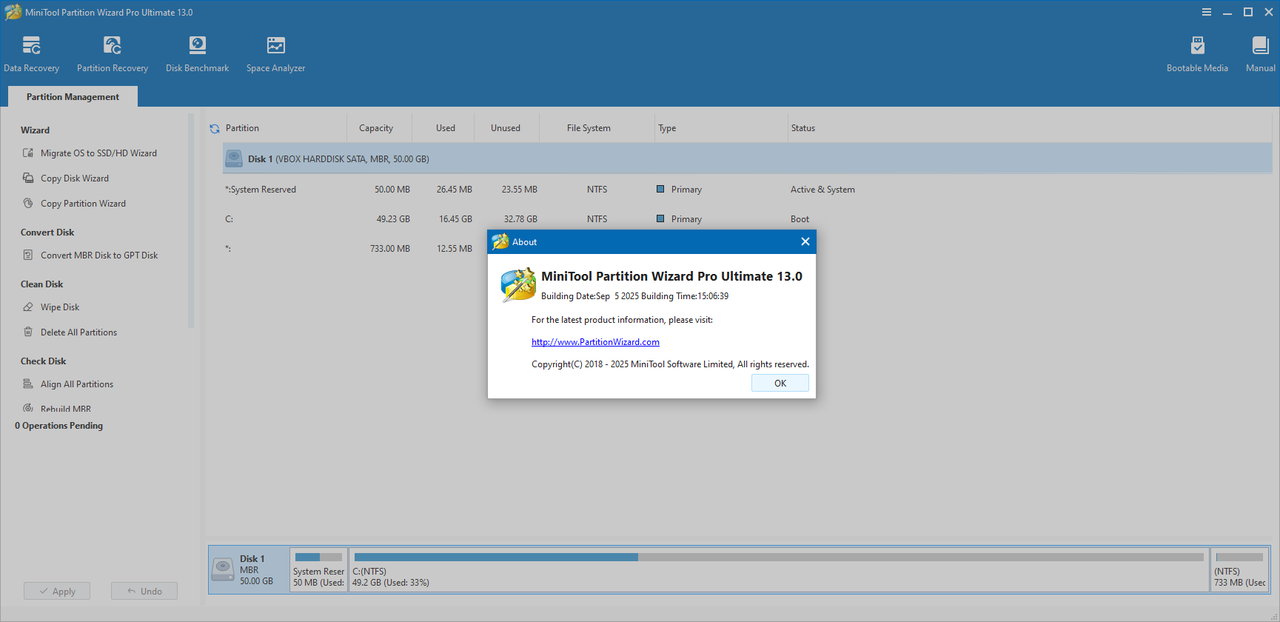Open the Data Recovery tool
The height and width of the screenshot is (622, 1280).
(31, 54)
